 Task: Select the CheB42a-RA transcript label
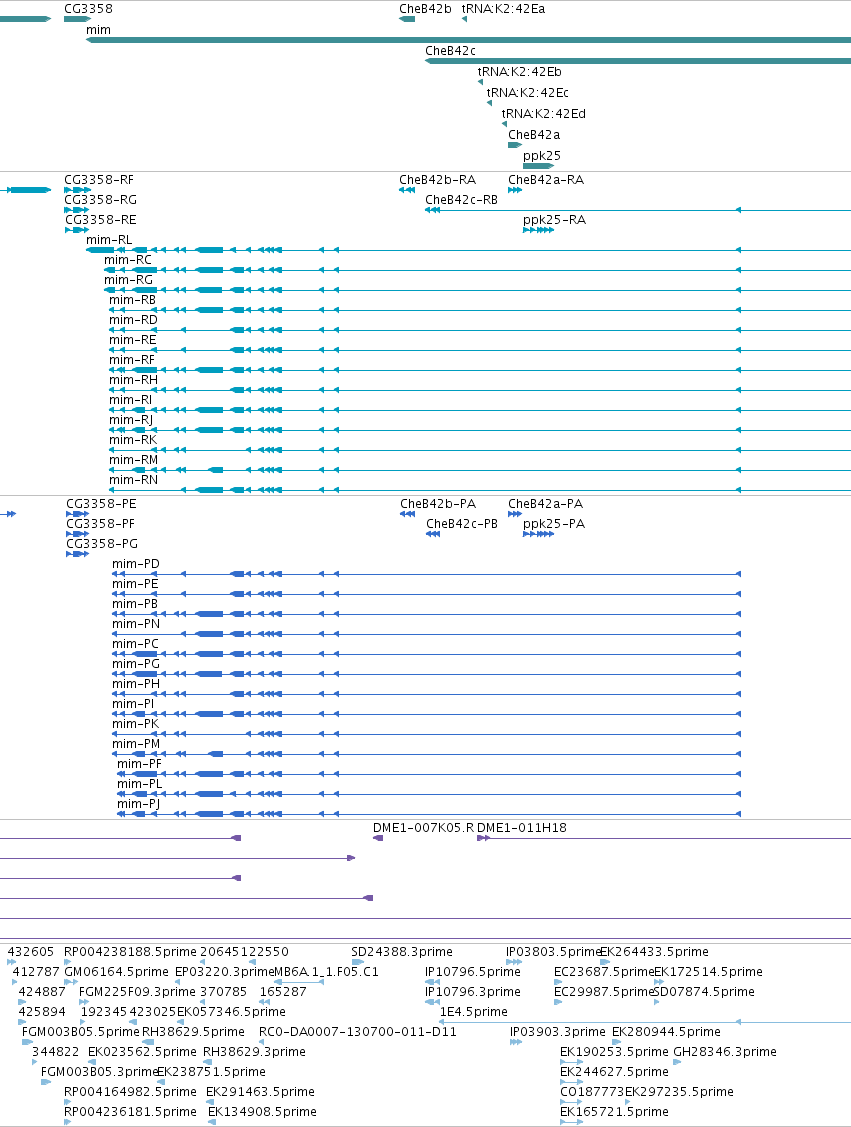(x=546, y=180)
